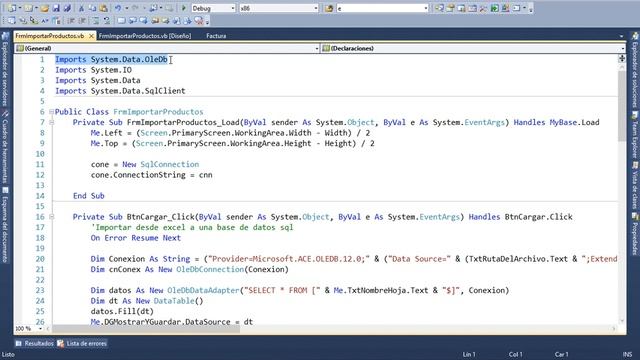Click 'cone.ConnectionString = cnn' code line
The width and height of the screenshot is (640, 360).
(x=151, y=175)
